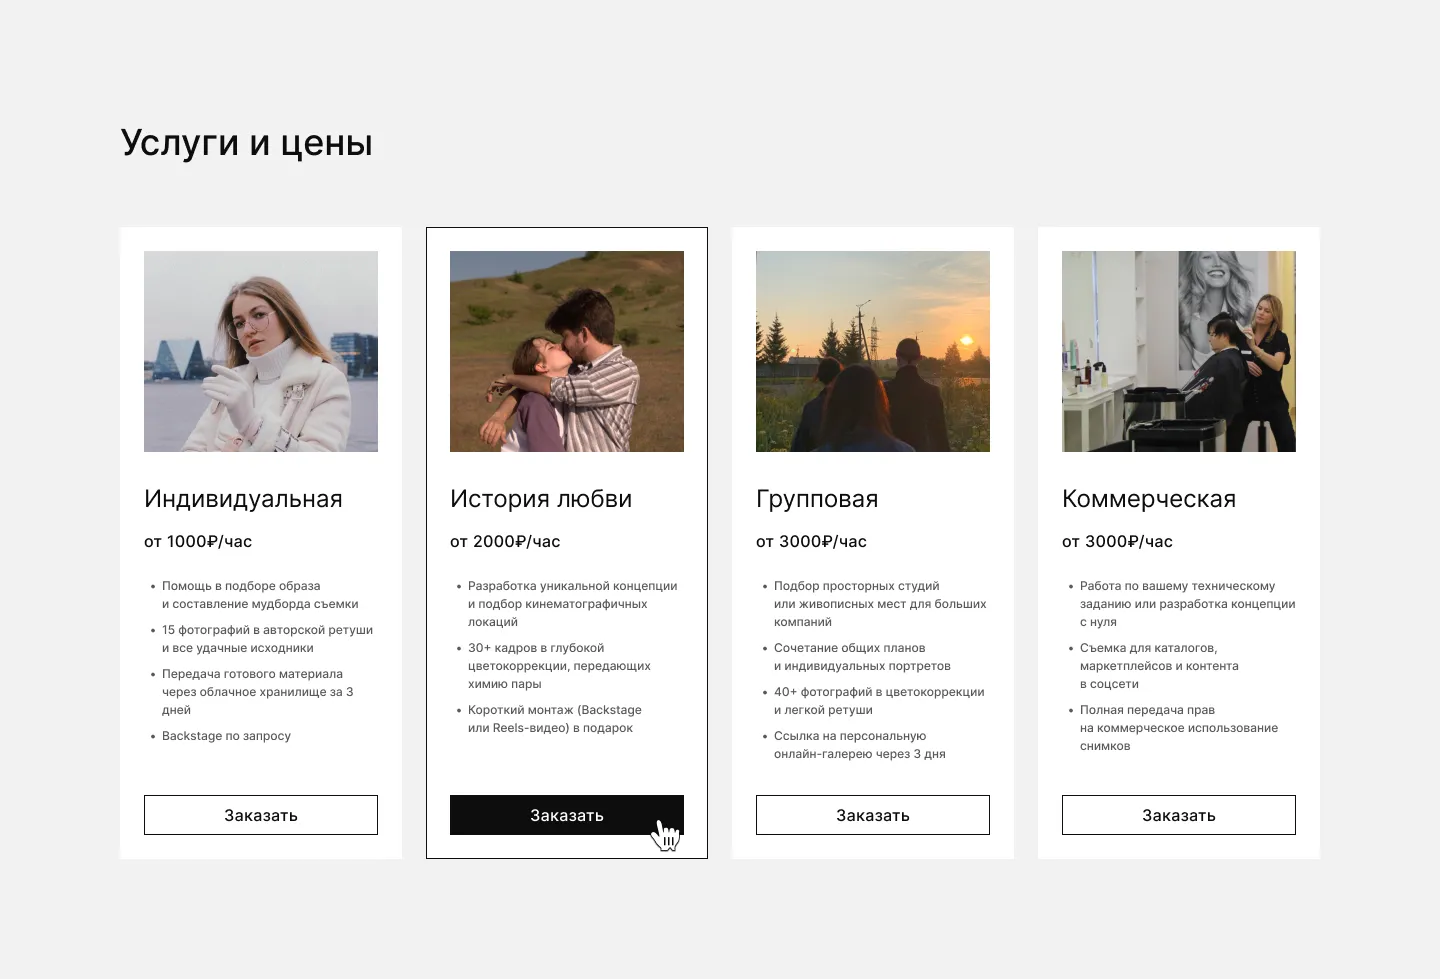The image size is (1440, 979).
Task: Click the studio photo on Коммерческая card
Action: pos(1178,351)
